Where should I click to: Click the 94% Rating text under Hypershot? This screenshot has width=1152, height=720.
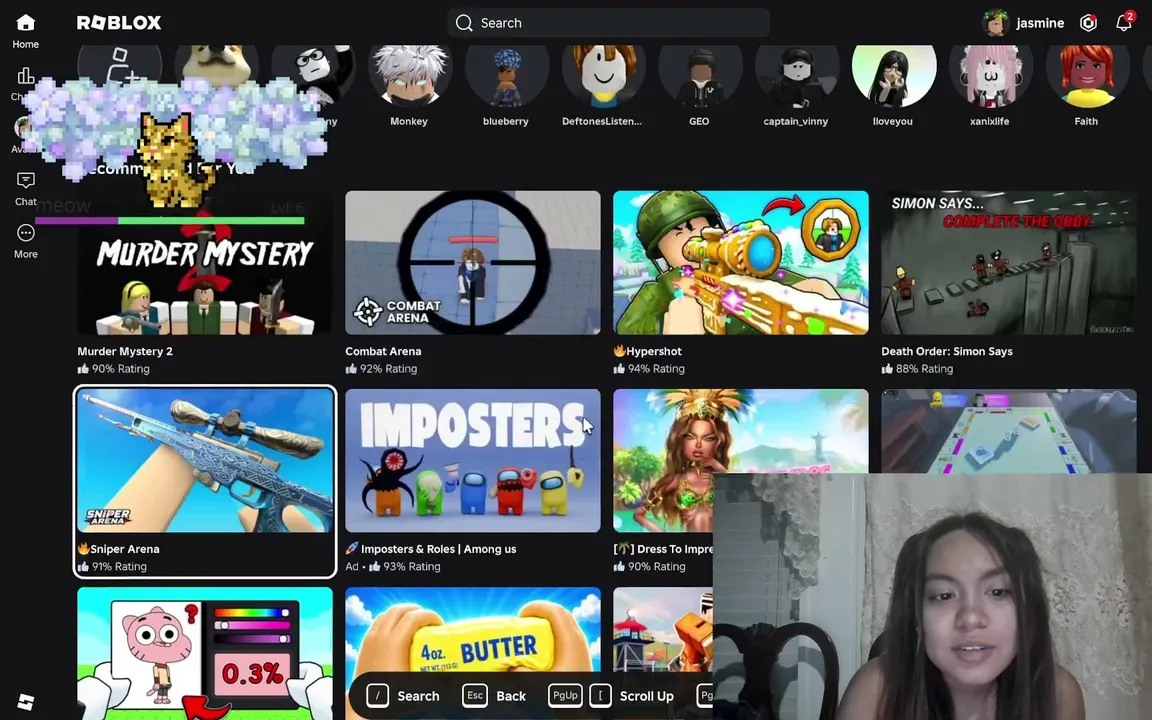tap(656, 369)
